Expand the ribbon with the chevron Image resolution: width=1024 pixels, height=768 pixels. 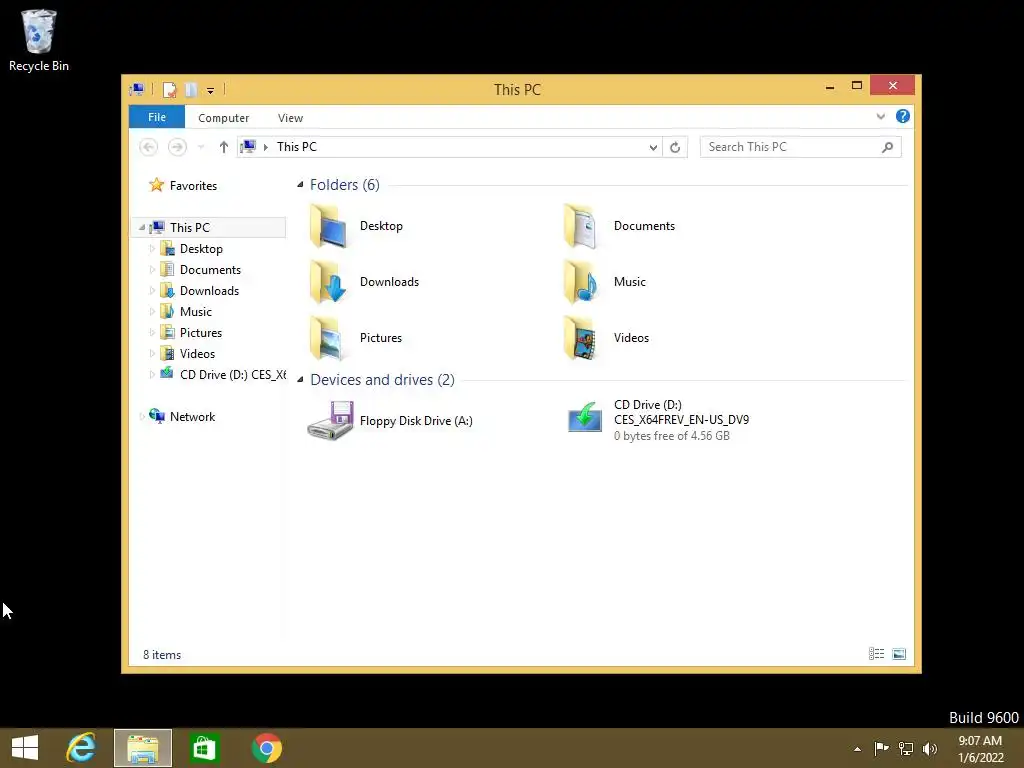(880, 116)
